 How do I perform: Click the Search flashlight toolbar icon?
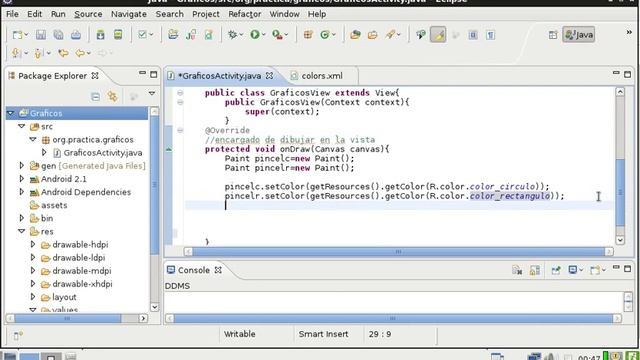pos(390,35)
